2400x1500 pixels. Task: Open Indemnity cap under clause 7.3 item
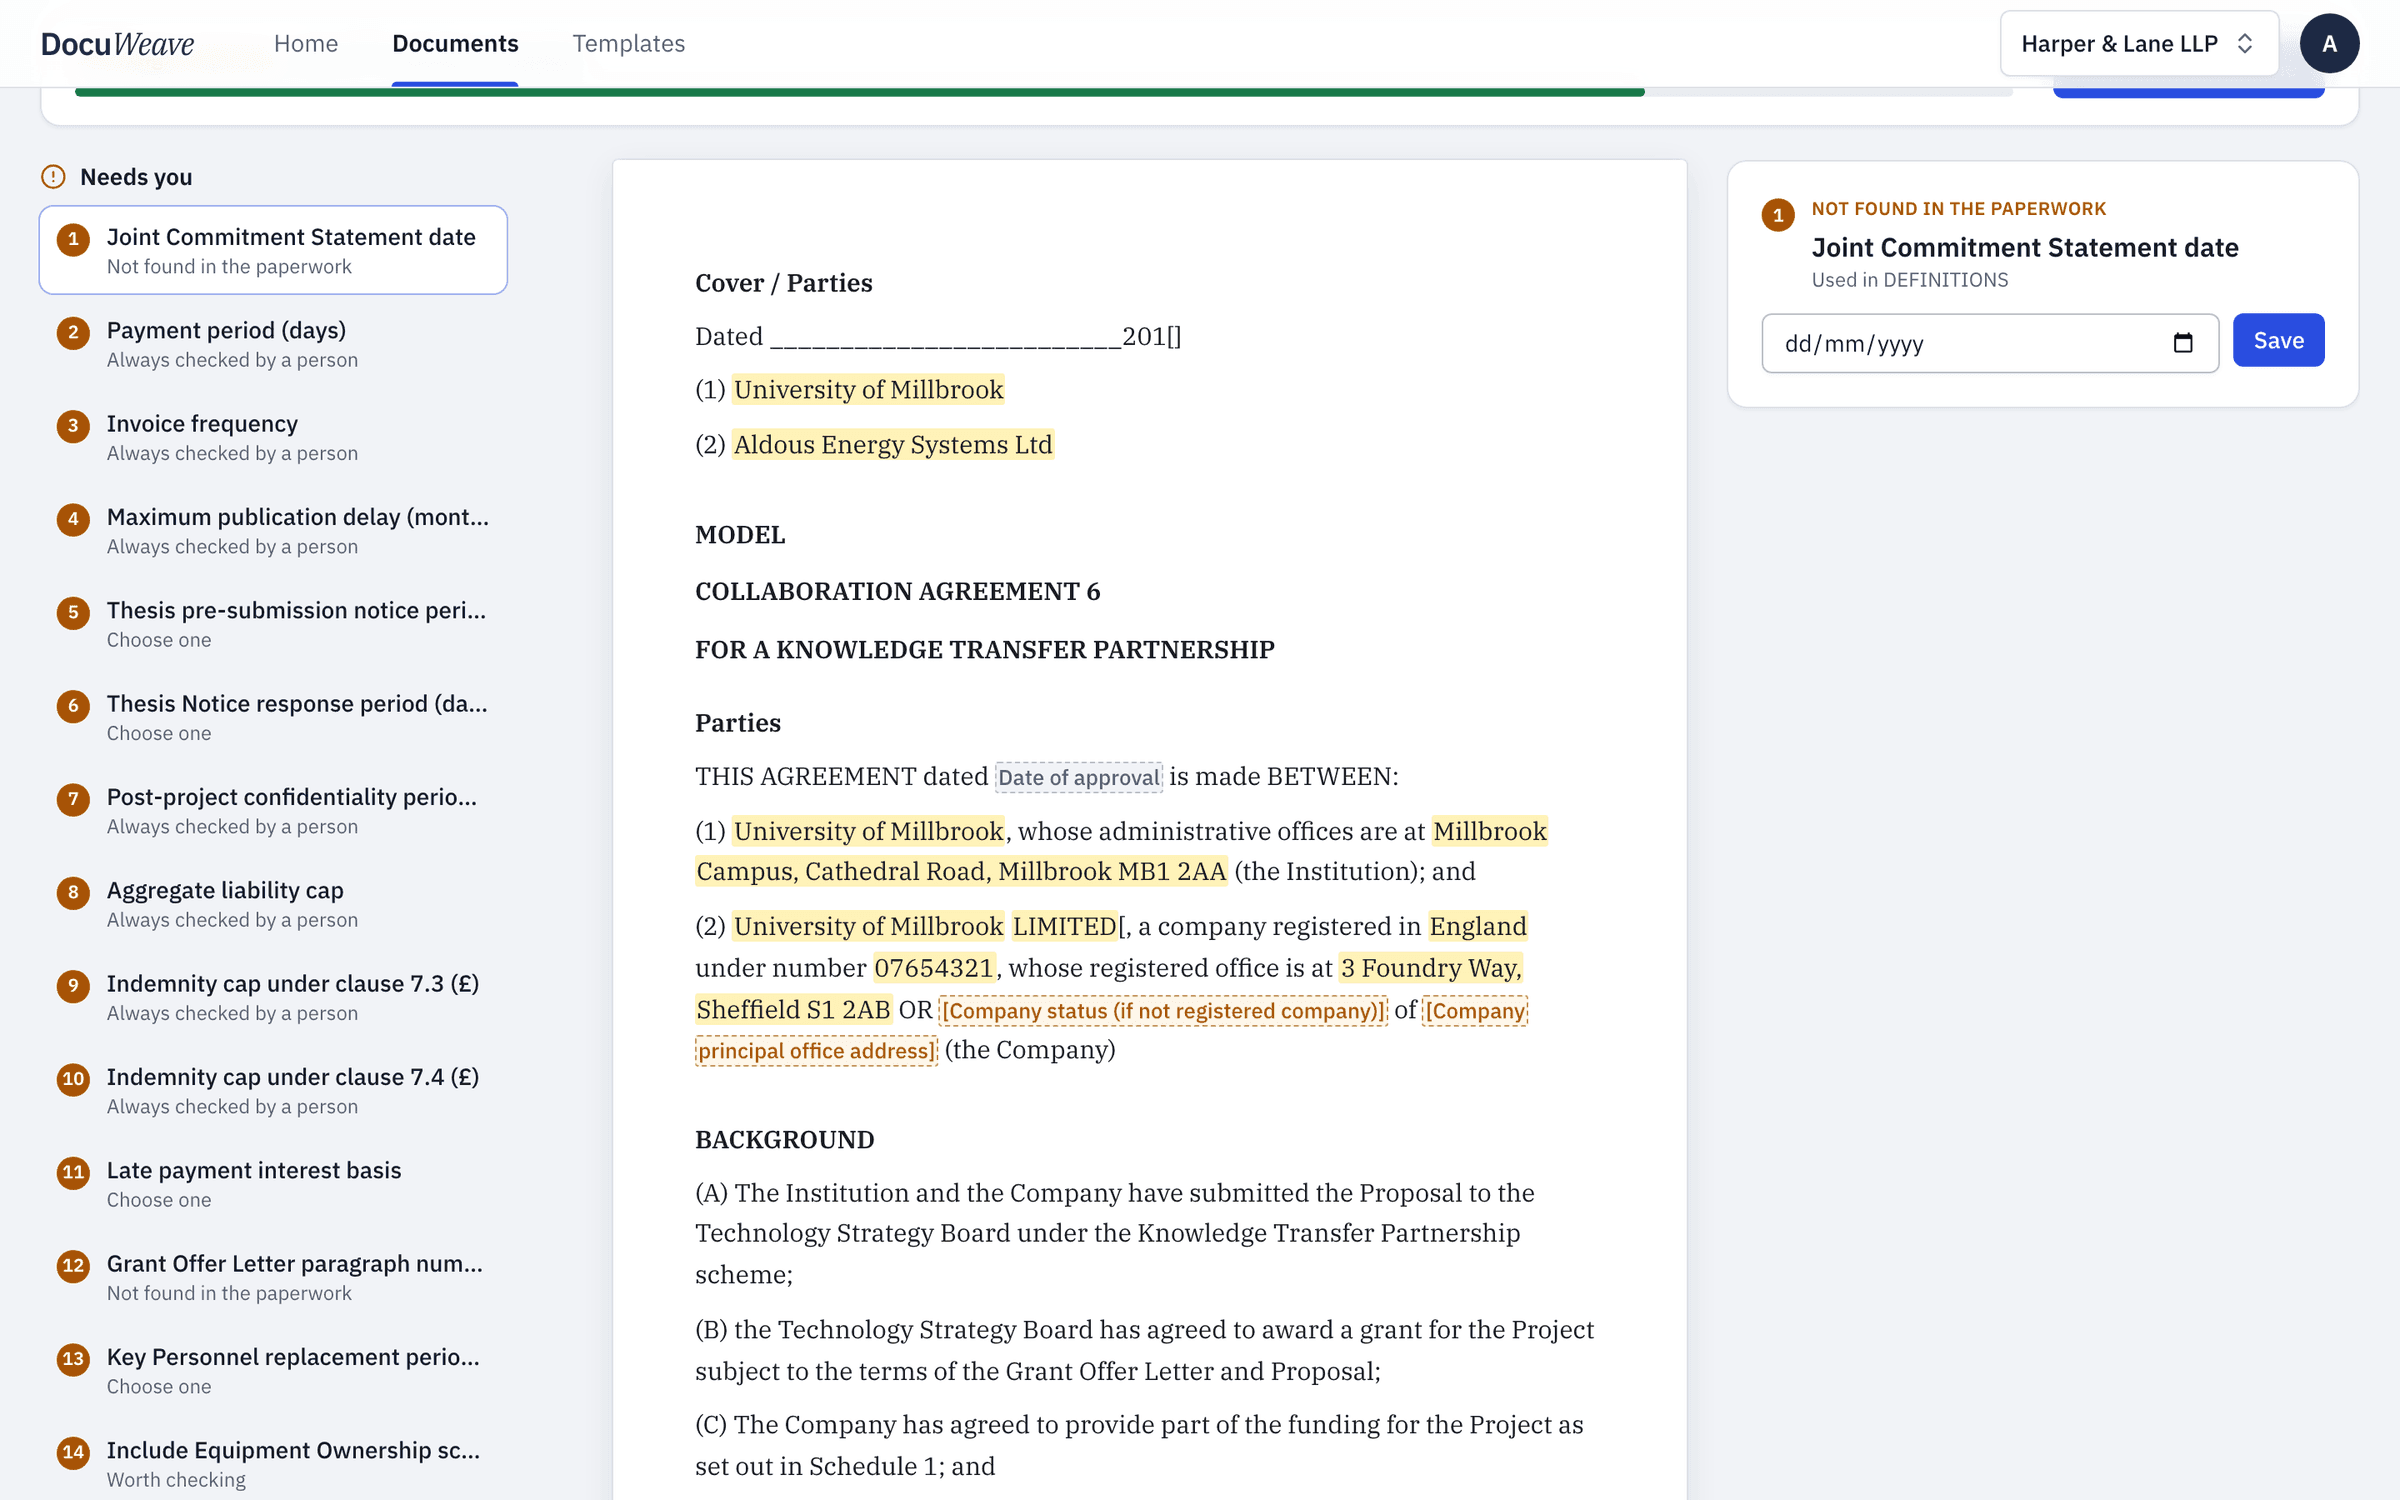(x=273, y=997)
